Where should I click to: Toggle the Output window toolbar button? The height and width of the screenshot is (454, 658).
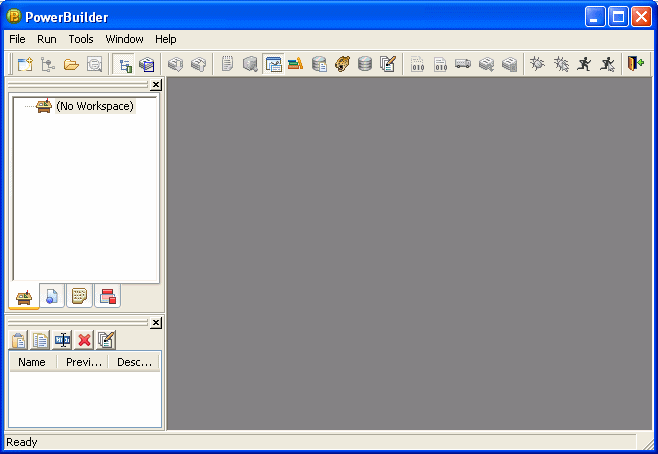pos(147,64)
